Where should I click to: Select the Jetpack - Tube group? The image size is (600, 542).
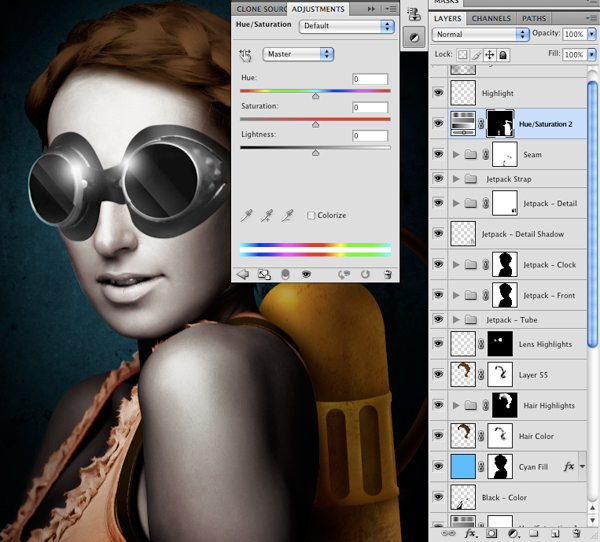point(509,320)
